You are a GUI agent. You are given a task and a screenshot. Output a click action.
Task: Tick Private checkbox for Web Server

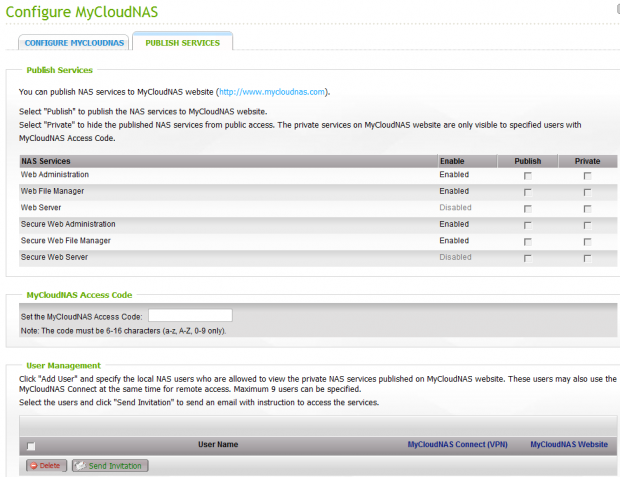coord(587,208)
